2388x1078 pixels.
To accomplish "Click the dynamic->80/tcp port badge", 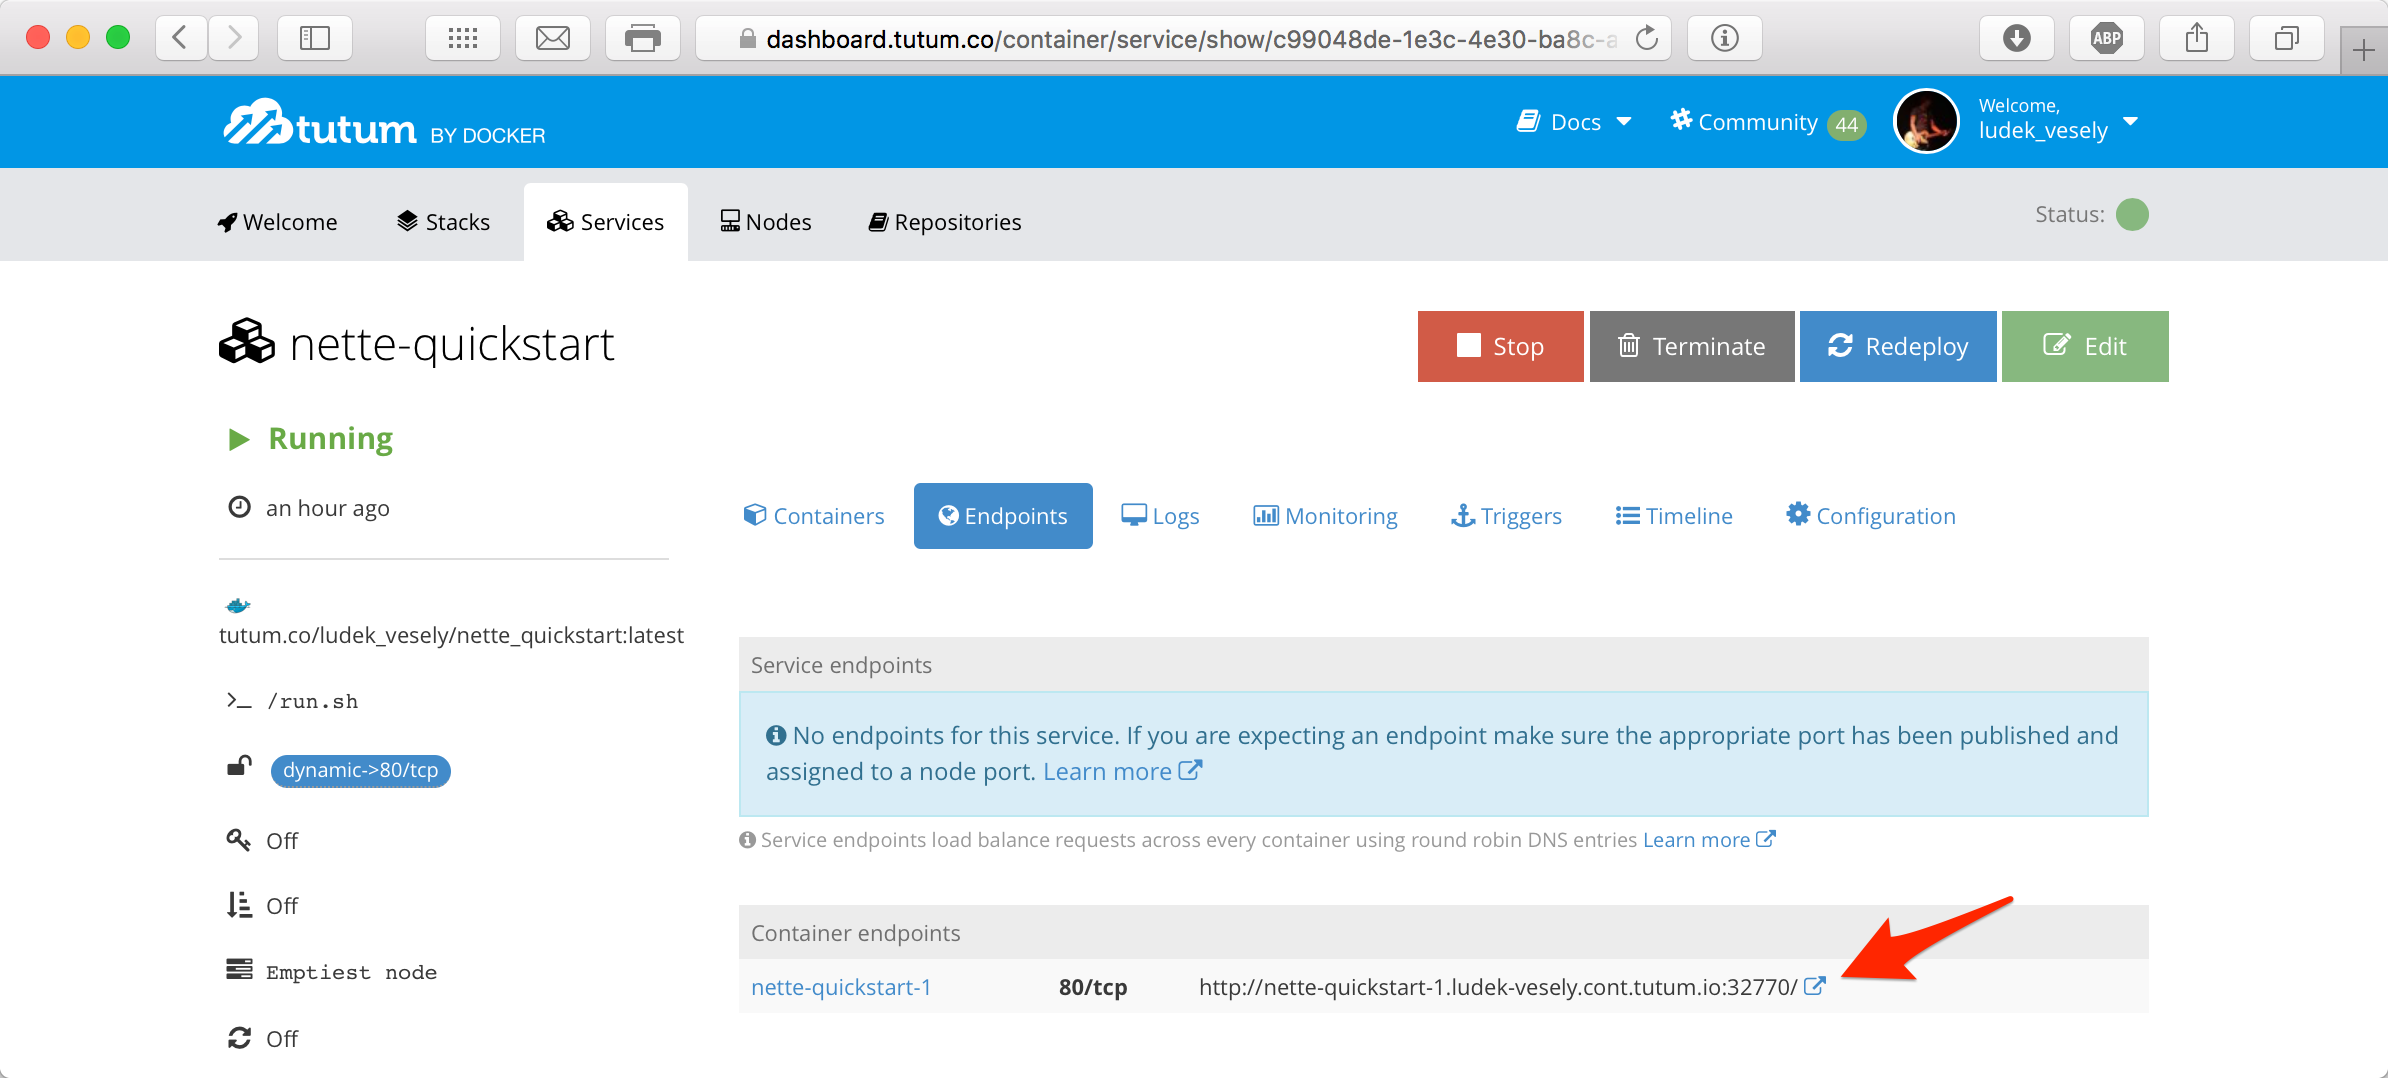I will click(x=360, y=770).
